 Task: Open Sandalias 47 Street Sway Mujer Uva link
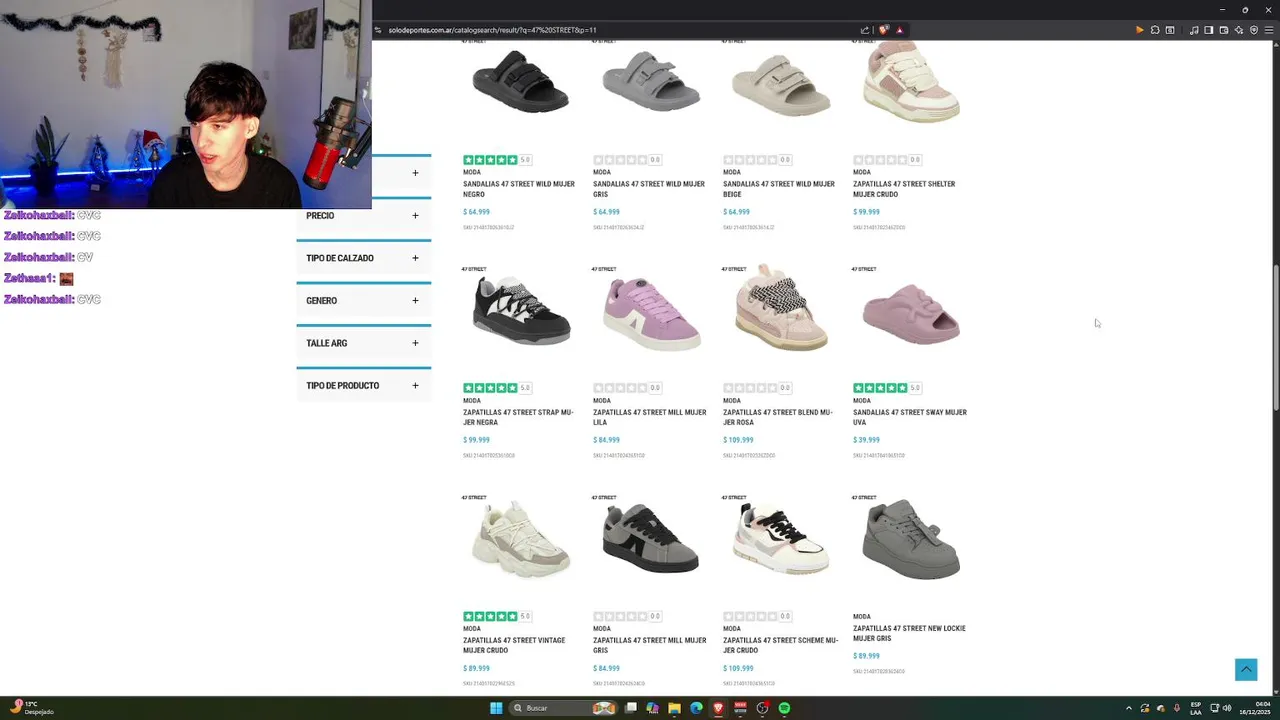click(910, 417)
